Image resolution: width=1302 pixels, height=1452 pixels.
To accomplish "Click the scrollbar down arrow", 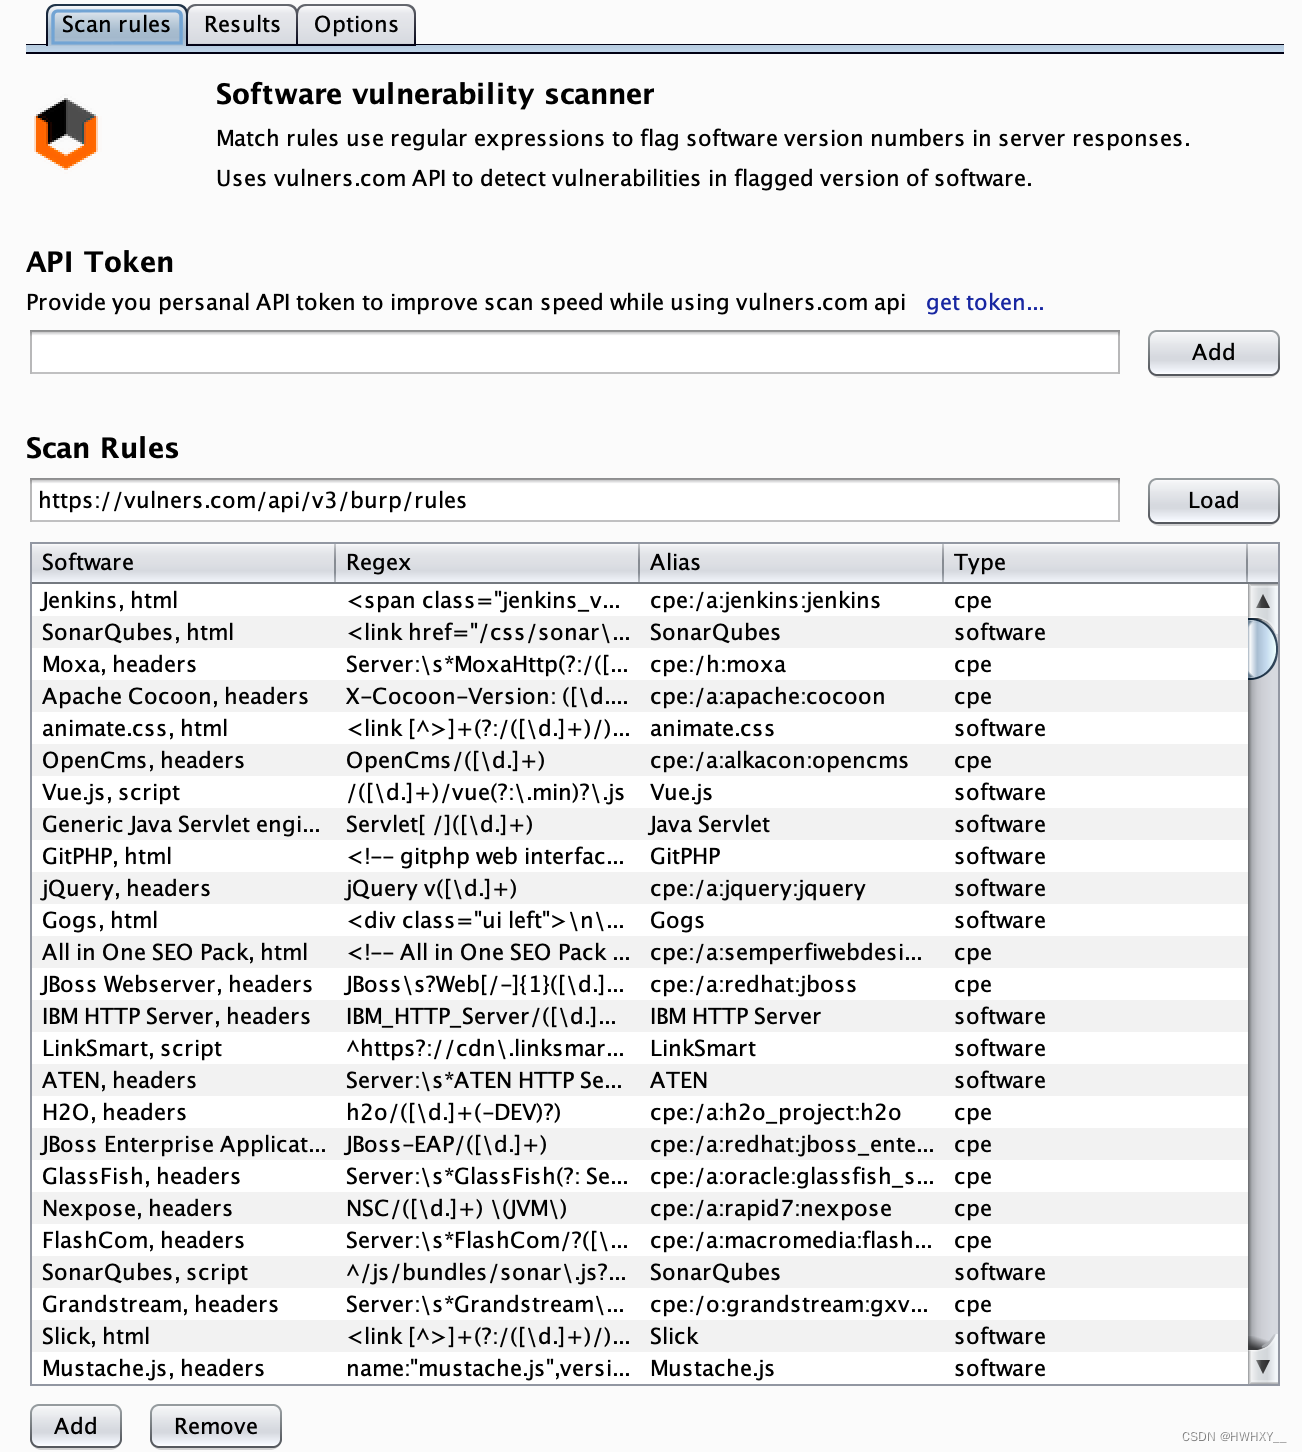I will point(1263,1366).
